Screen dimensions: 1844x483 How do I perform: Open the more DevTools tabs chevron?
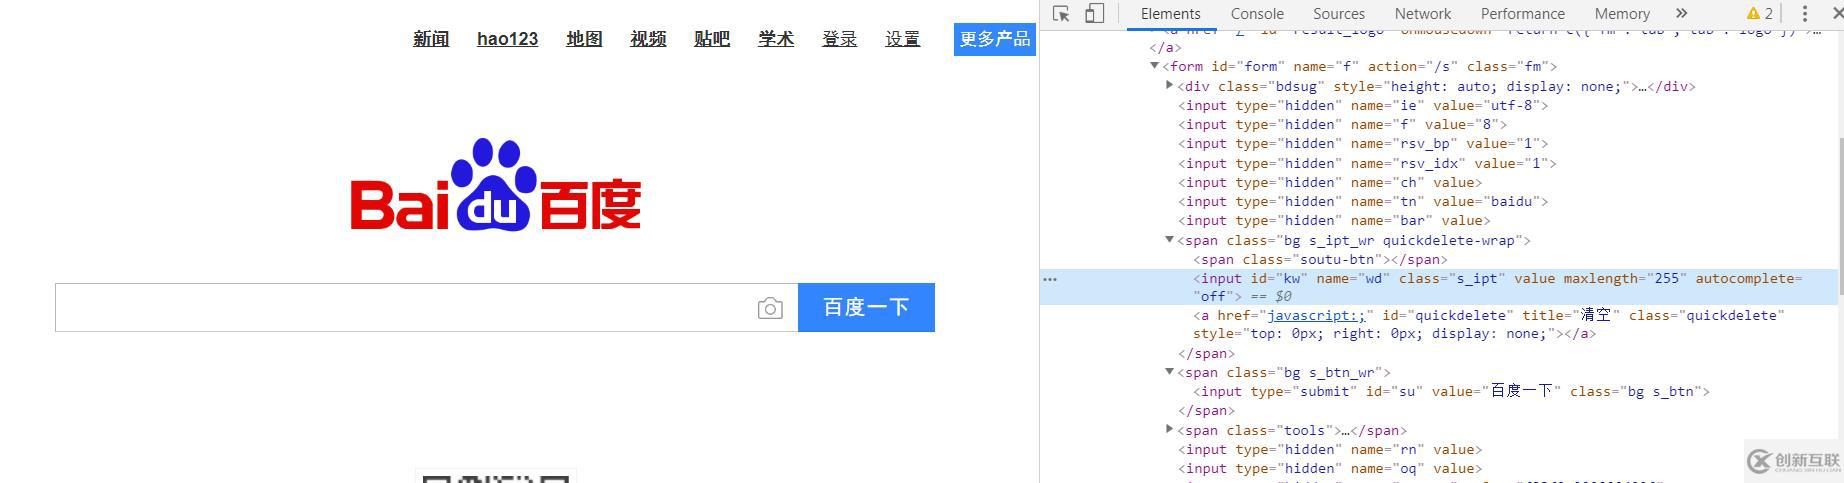1681,13
